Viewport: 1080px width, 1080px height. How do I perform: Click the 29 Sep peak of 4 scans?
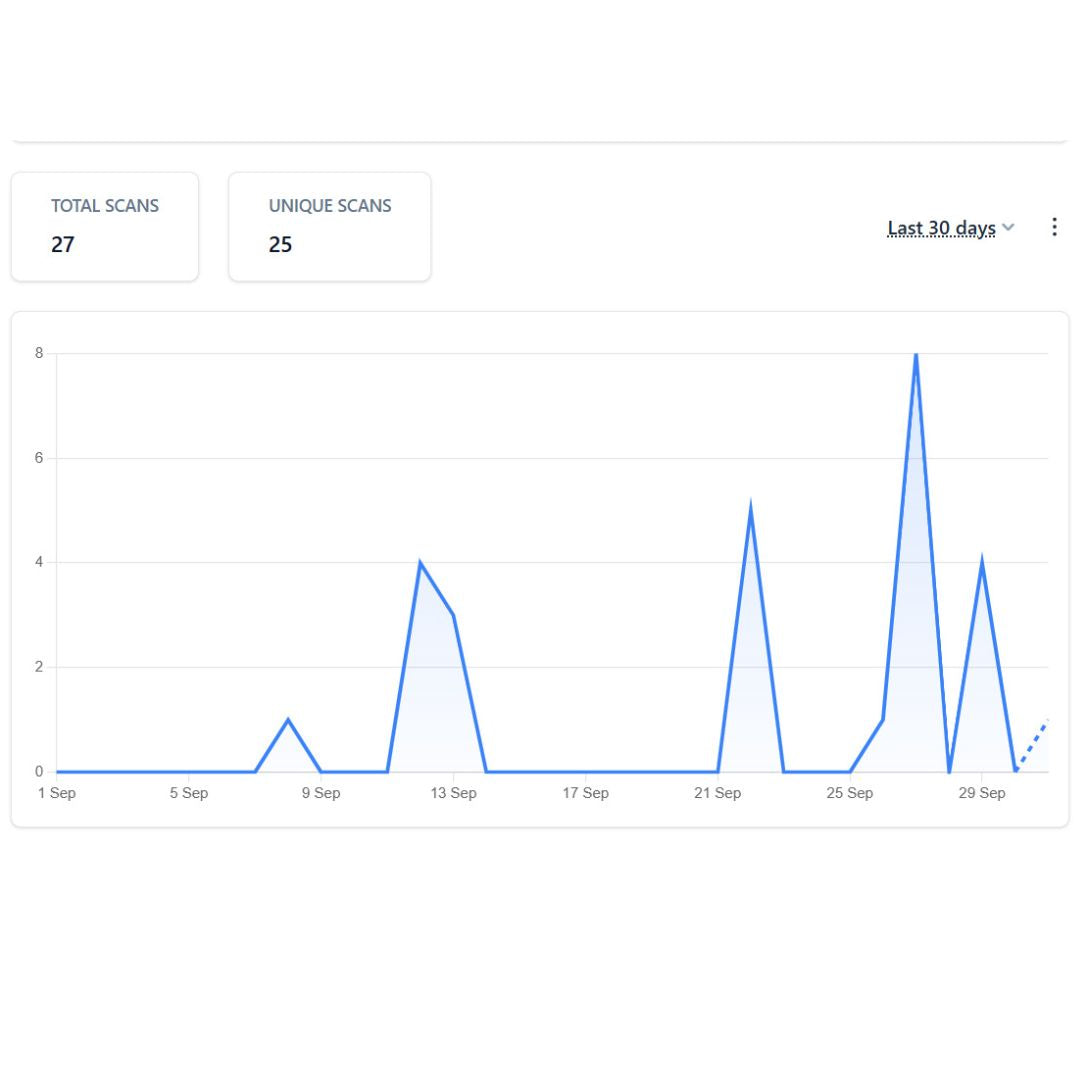pos(982,563)
